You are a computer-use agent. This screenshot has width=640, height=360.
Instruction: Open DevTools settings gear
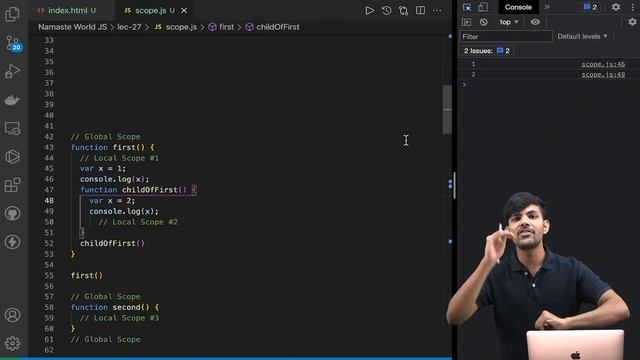(x=616, y=7)
